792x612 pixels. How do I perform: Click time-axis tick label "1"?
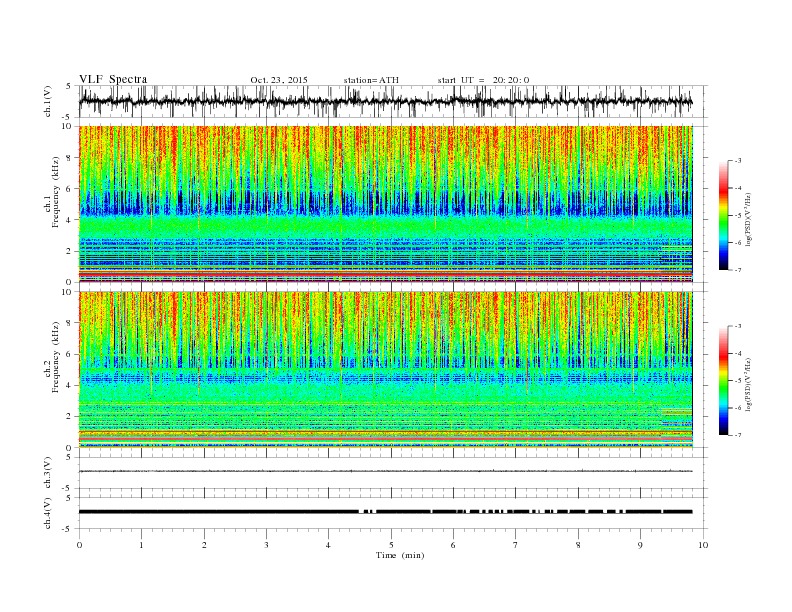(141, 545)
